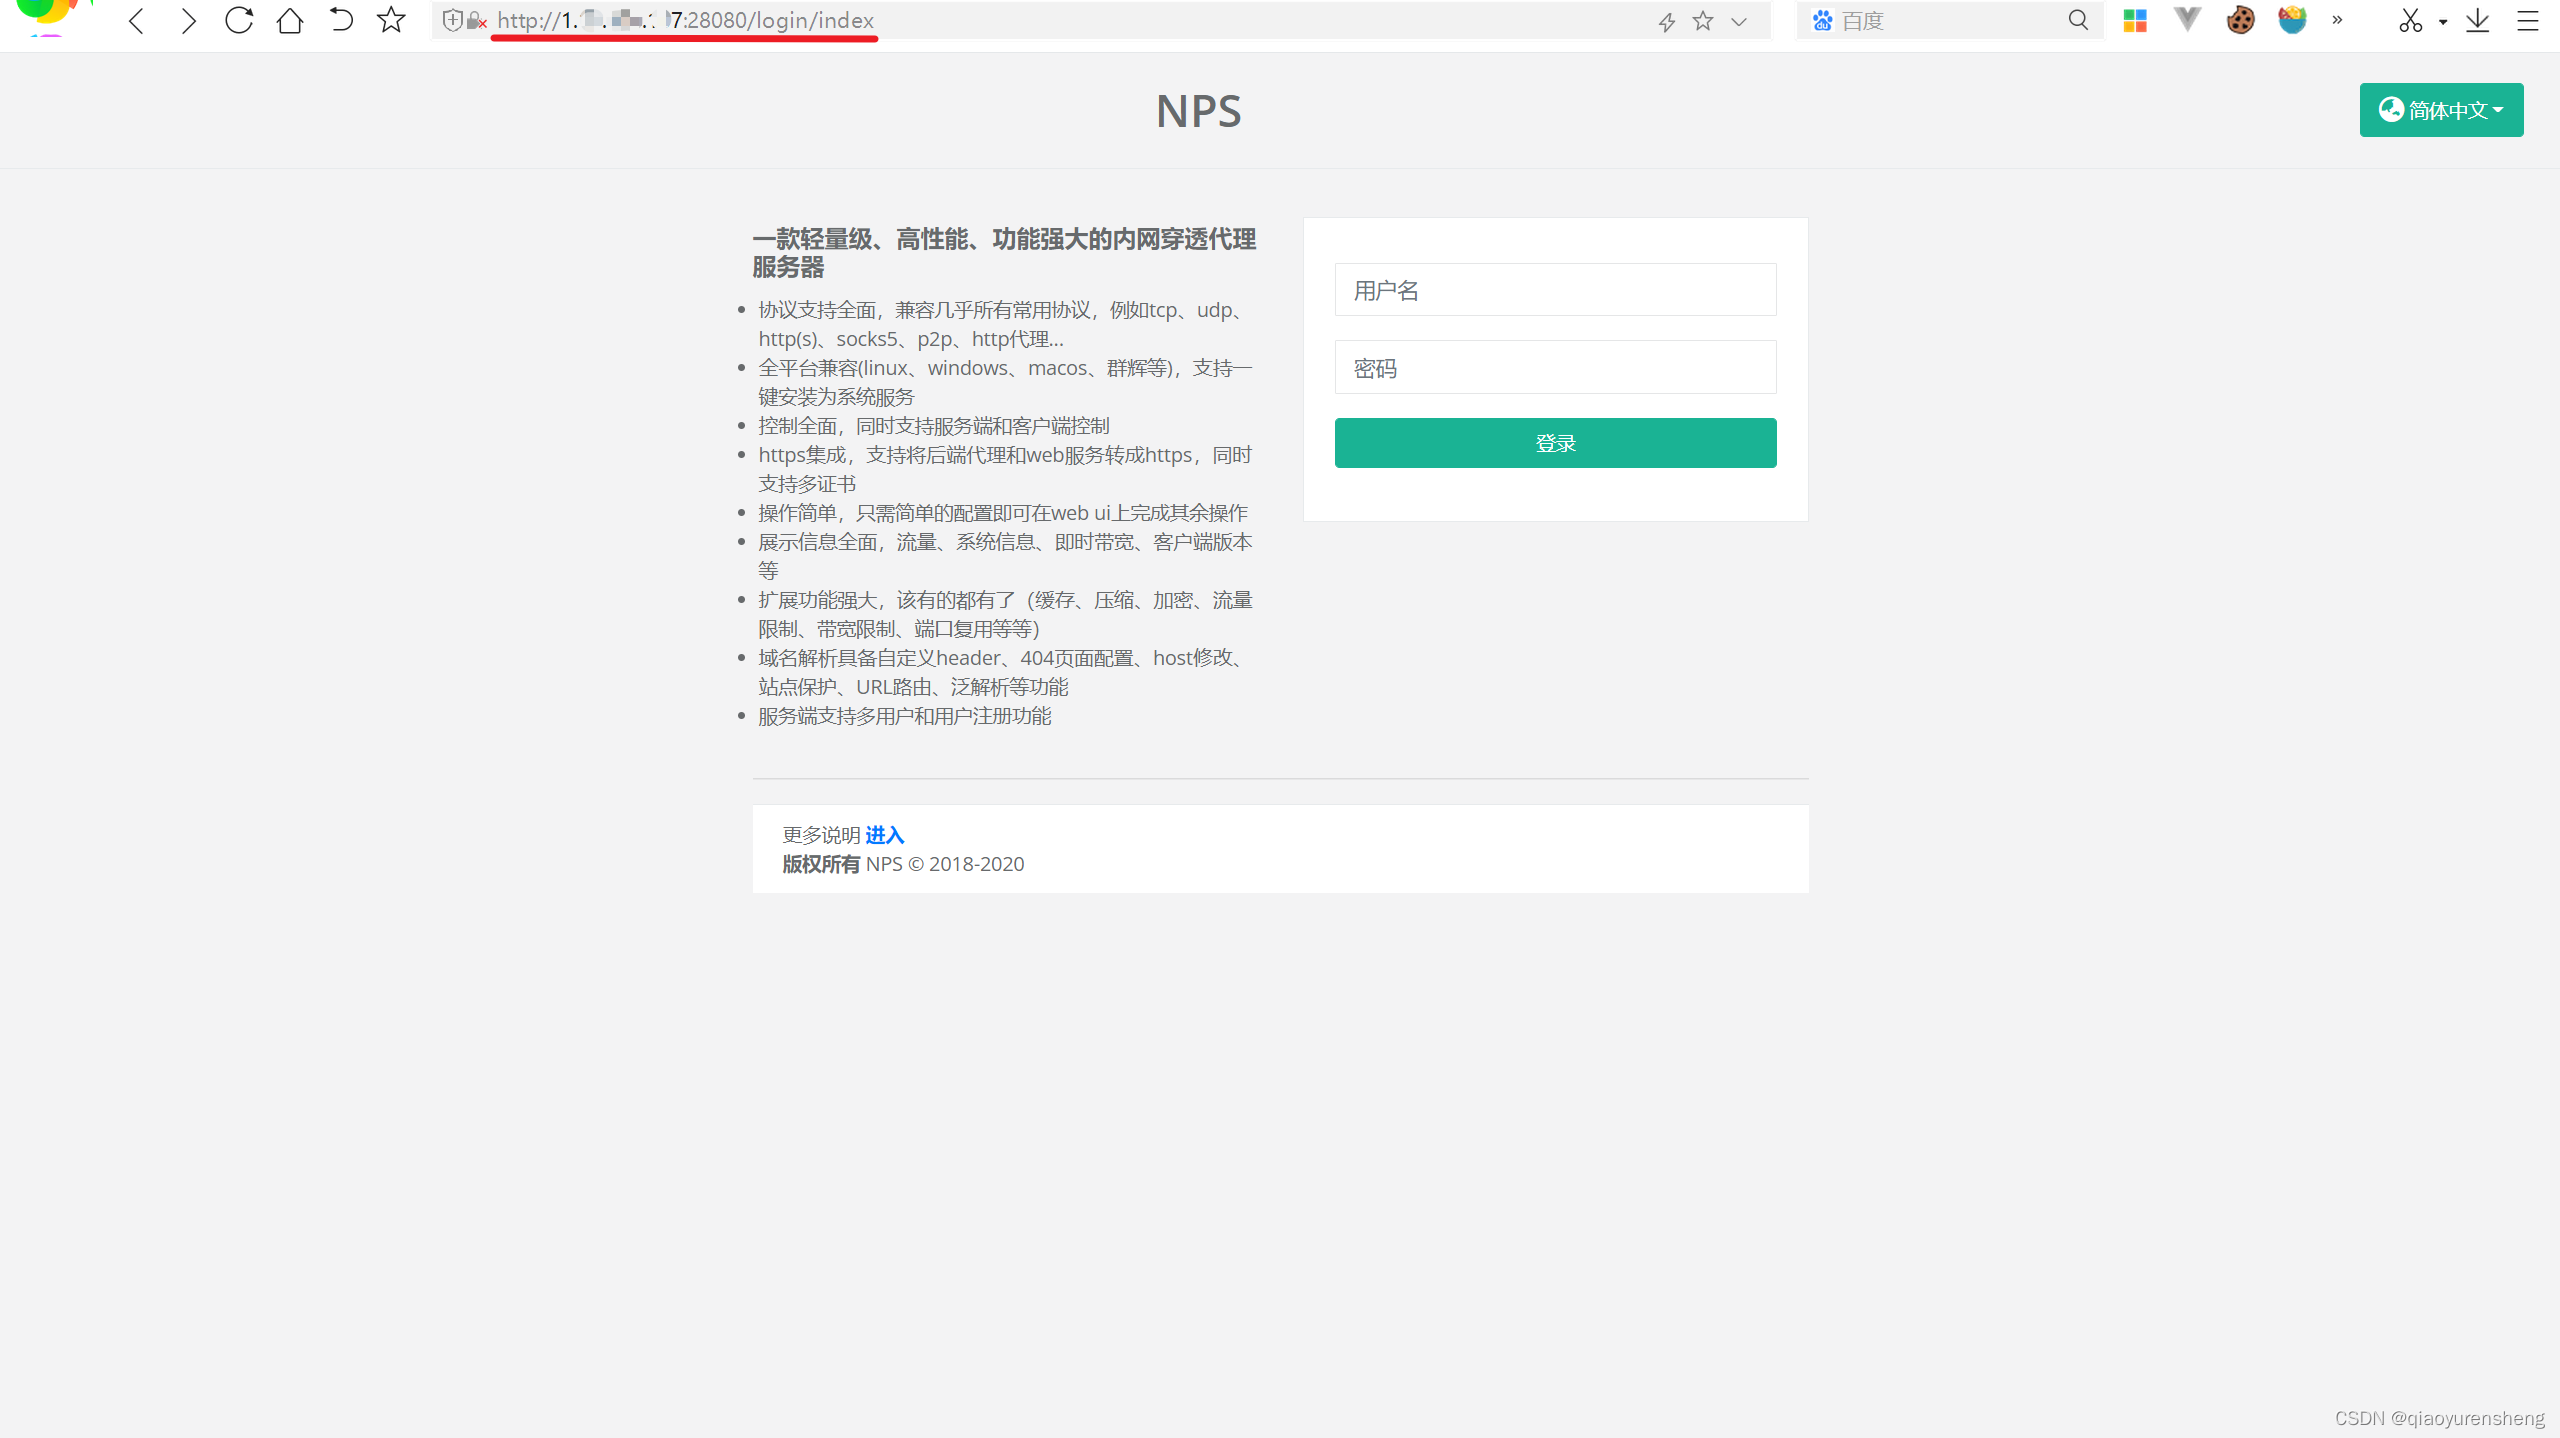Open the downloads arrow icon
Viewport: 2560px width, 1438px height.
pyautogui.click(x=2477, y=20)
